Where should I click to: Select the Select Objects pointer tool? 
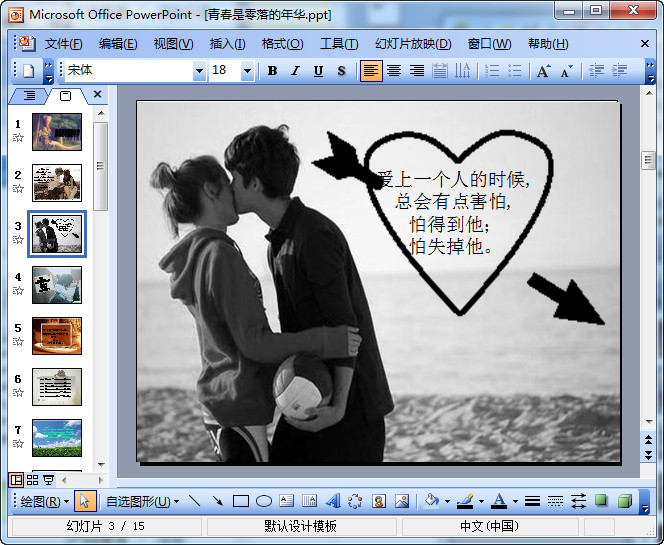pos(85,501)
